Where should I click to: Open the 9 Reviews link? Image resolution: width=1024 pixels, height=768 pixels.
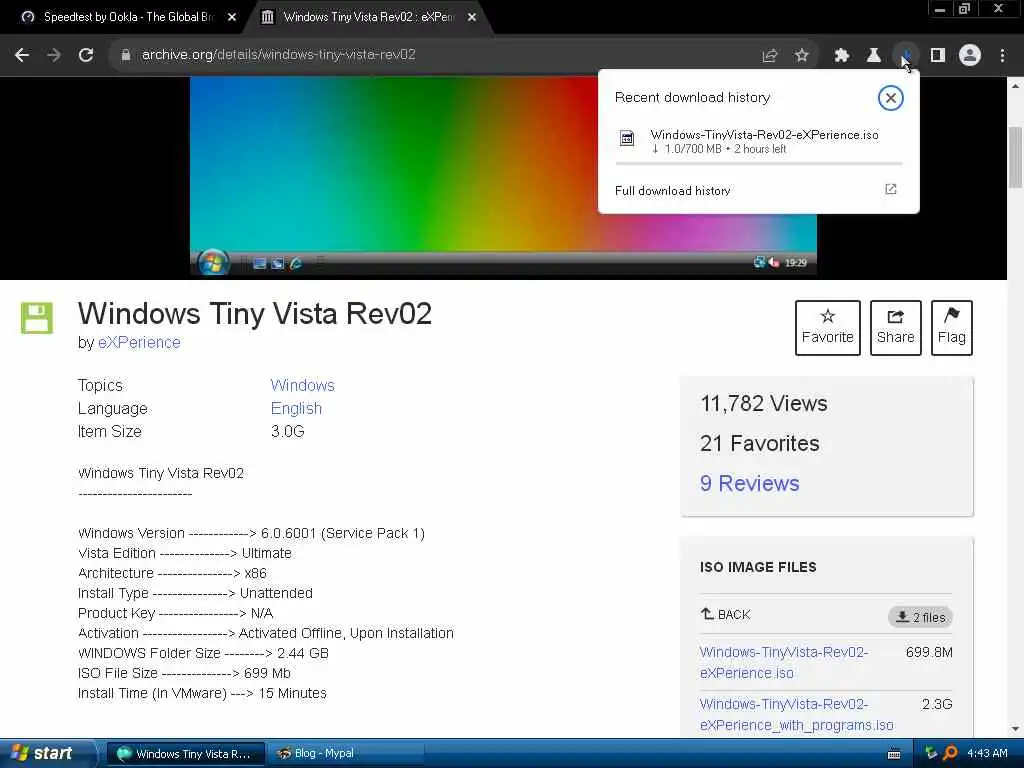pyautogui.click(x=750, y=483)
